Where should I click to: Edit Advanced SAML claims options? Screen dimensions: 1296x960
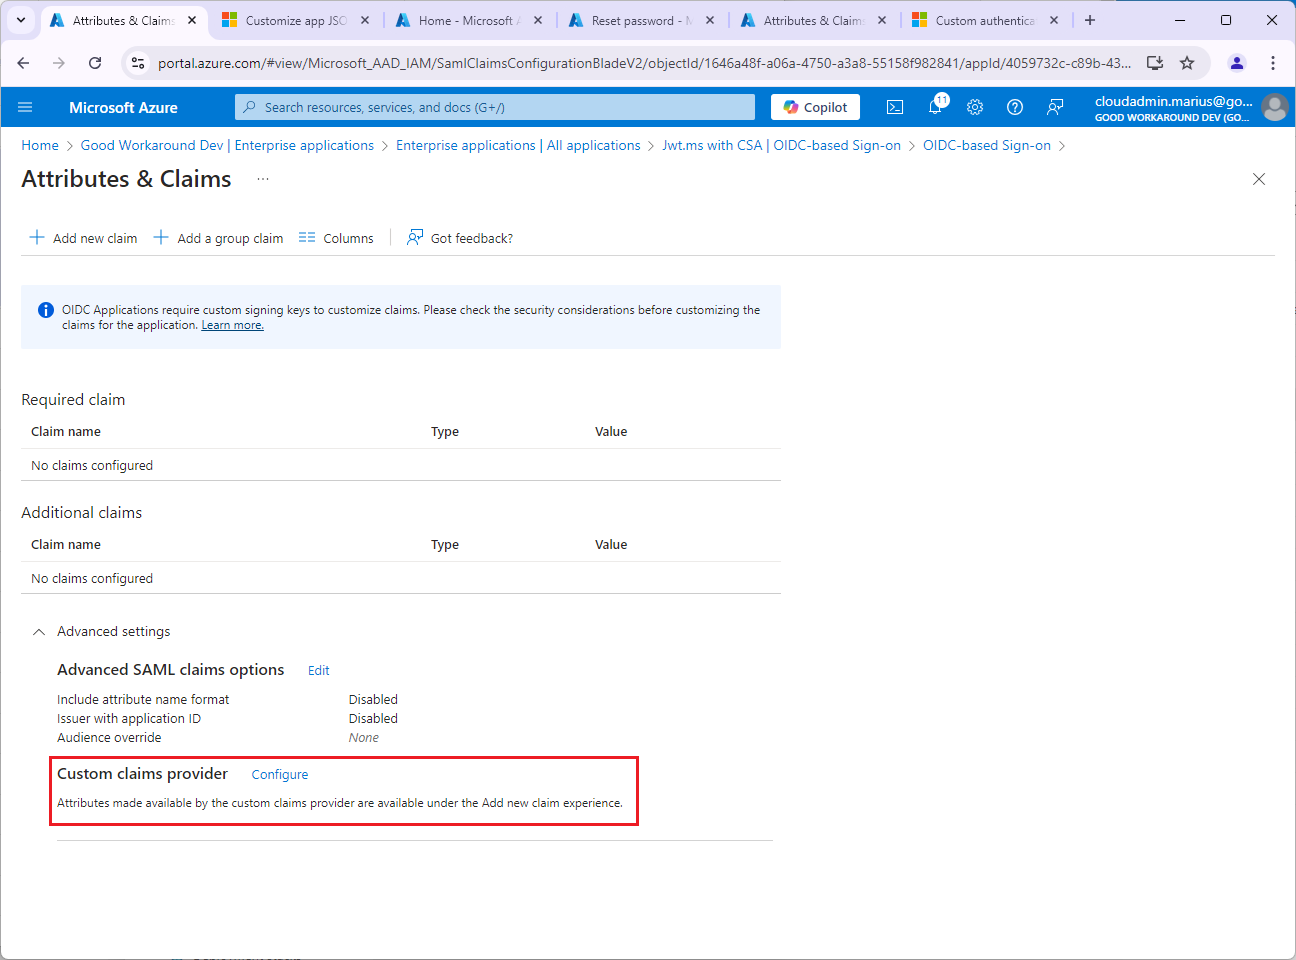coord(318,671)
